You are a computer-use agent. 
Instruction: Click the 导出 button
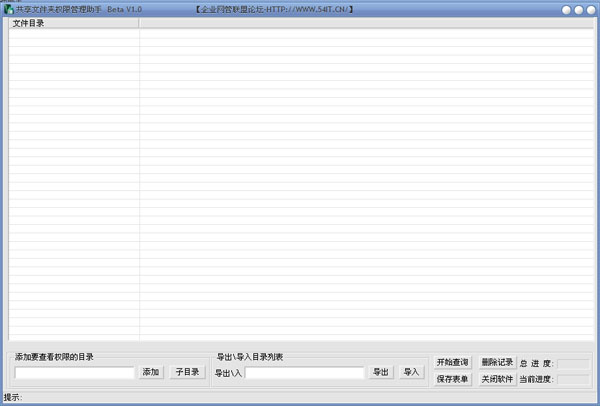coord(381,372)
